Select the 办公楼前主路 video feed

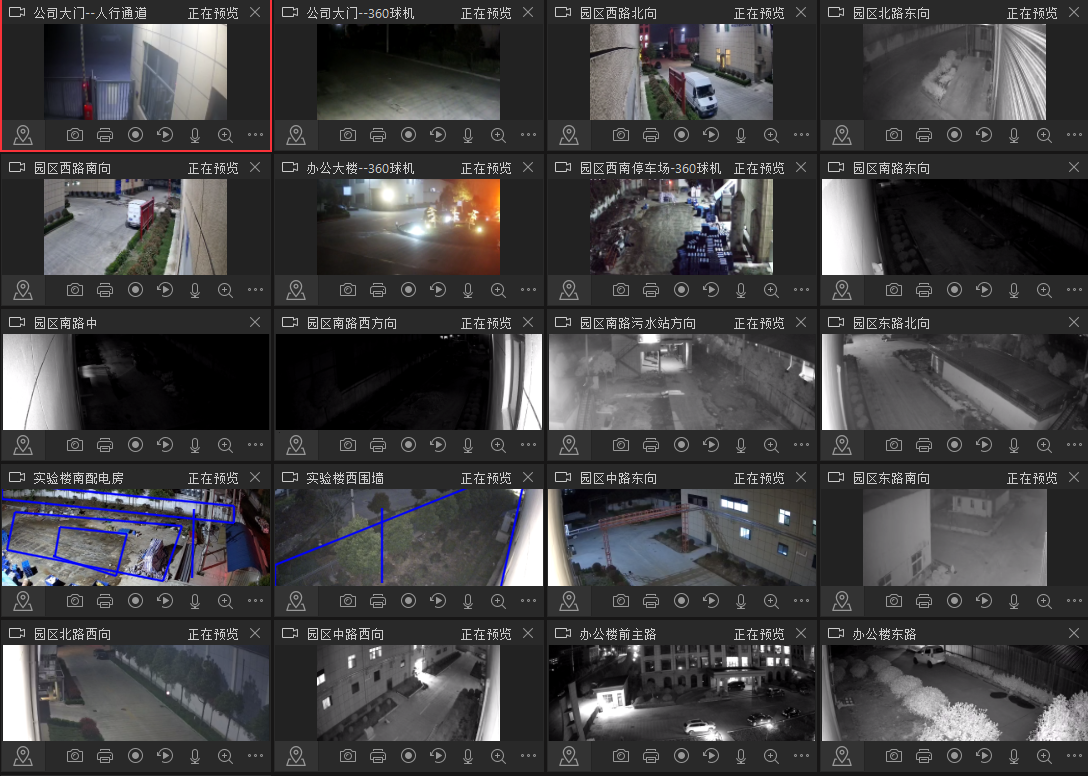tap(682, 693)
